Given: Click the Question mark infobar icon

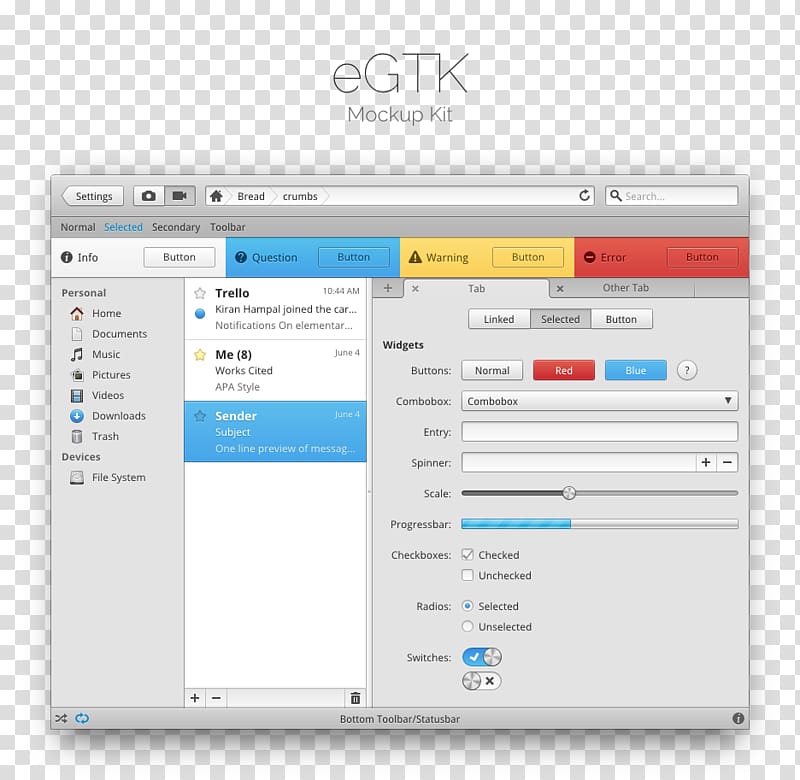Looking at the screenshot, I should (x=241, y=257).
